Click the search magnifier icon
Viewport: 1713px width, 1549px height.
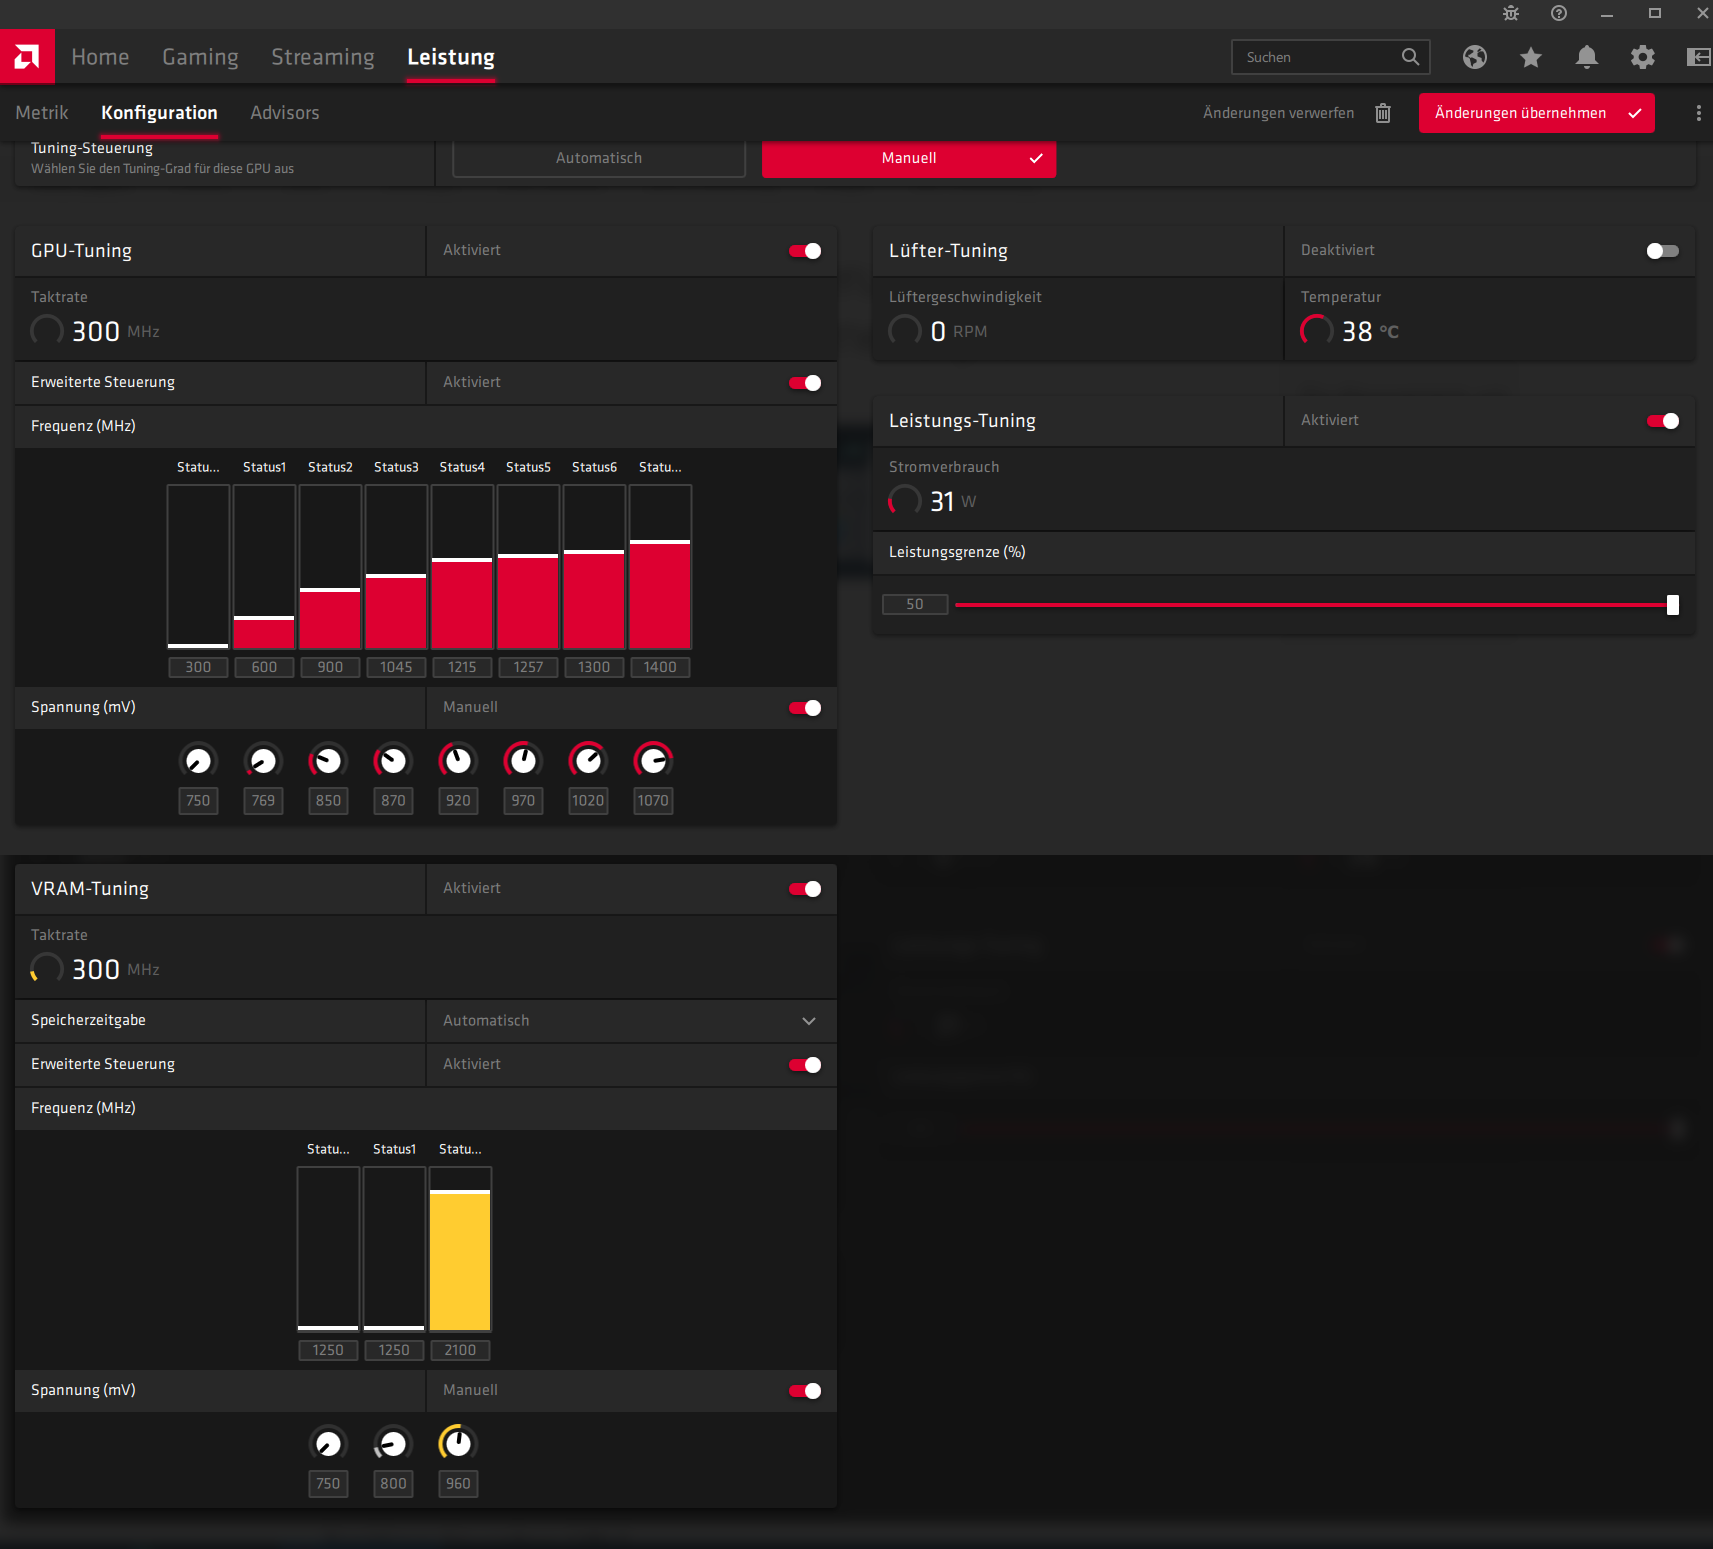pyautogui.click(x=1410, y=57)
